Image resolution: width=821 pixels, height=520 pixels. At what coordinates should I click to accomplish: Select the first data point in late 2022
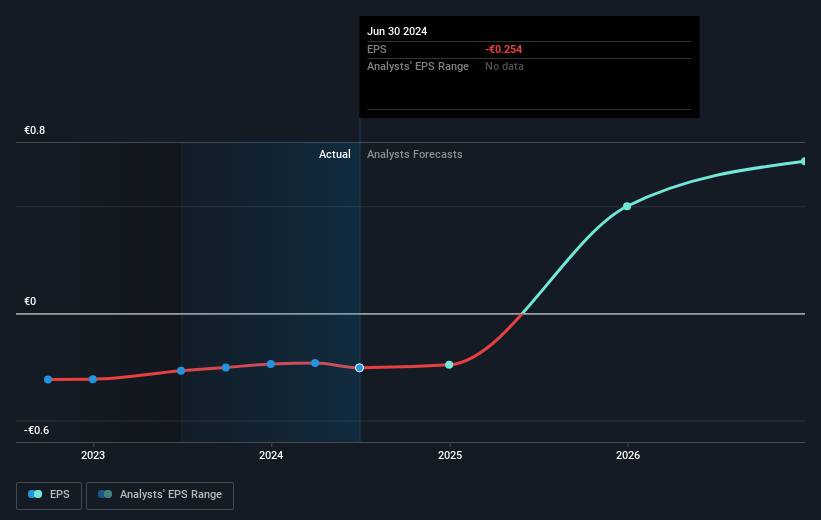[x=48, y=379]
